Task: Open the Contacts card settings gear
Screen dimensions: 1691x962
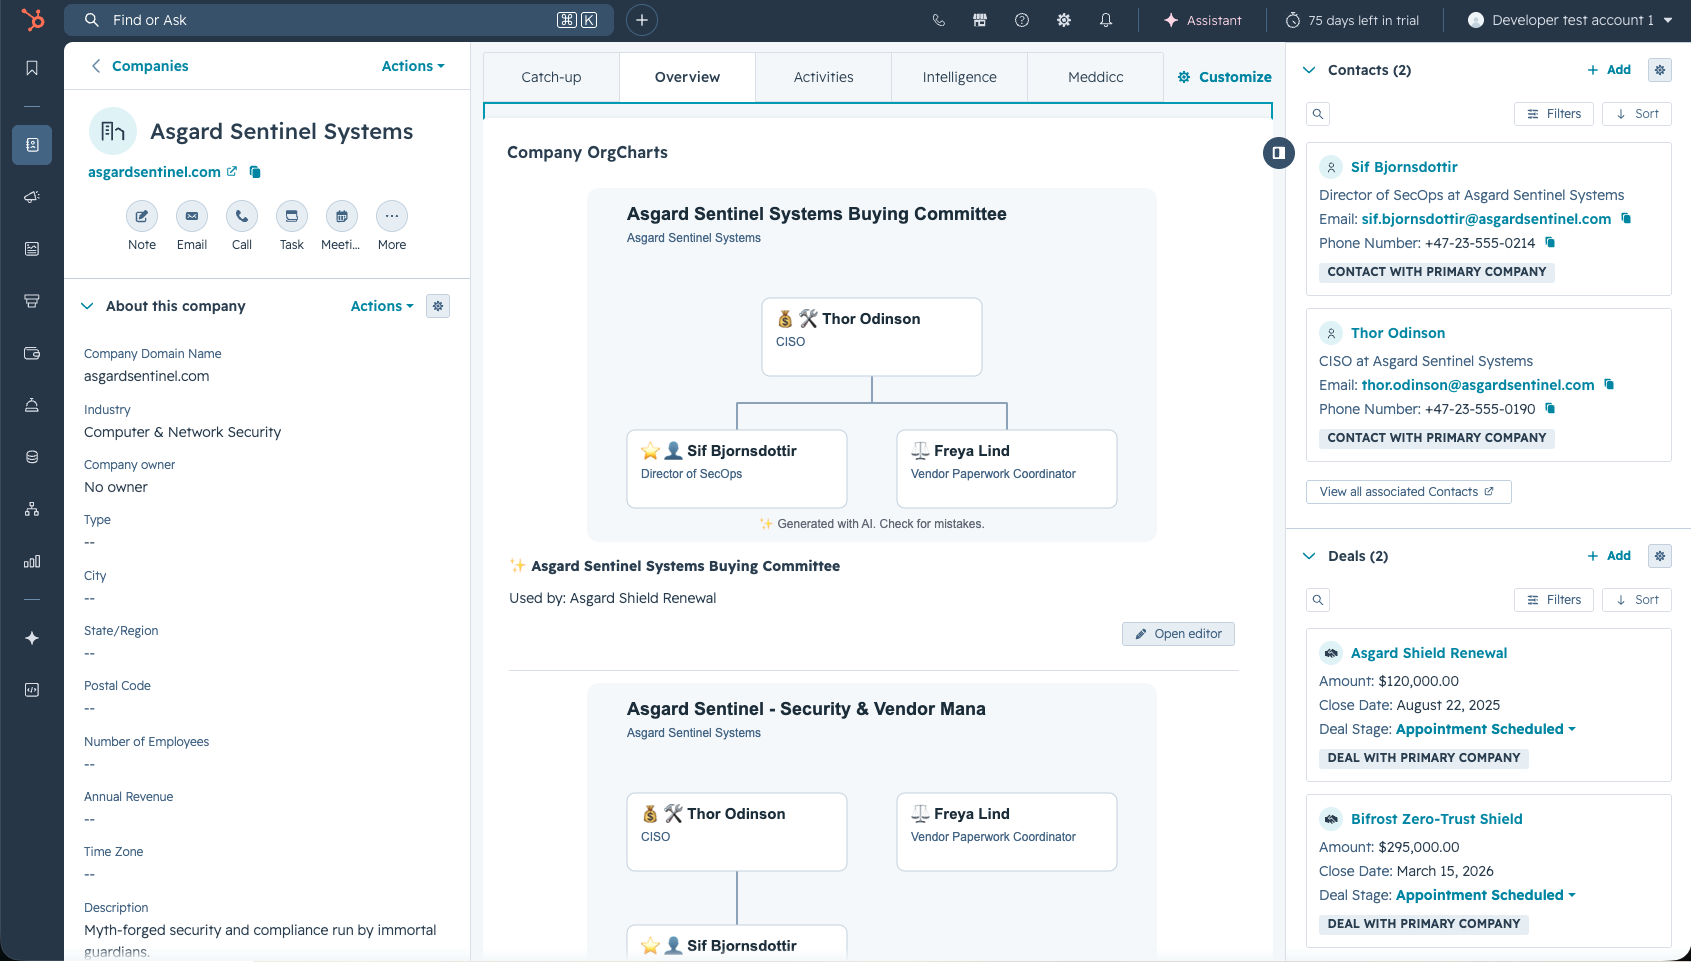Action: click(x=1660, y=70)
